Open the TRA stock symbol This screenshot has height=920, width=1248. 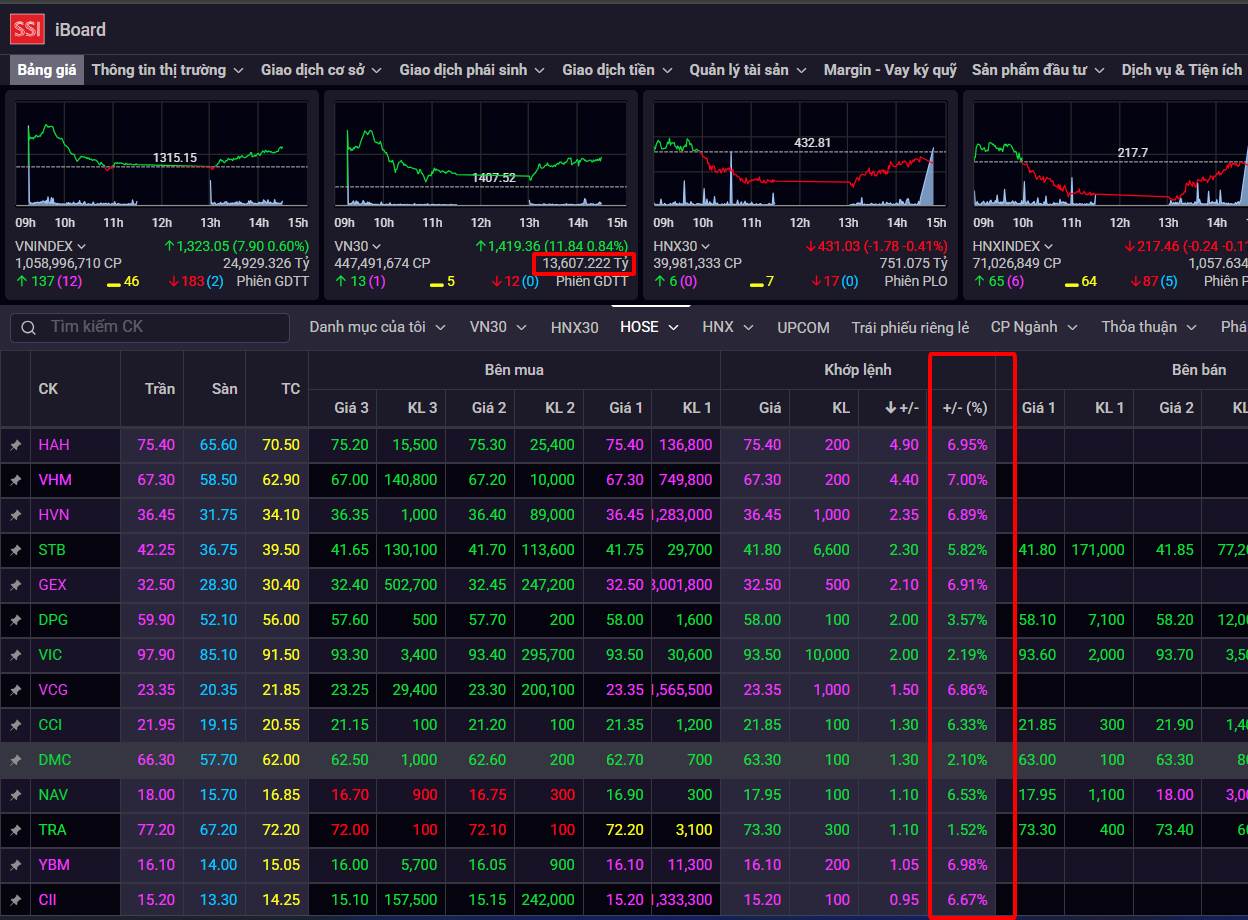tap(53, 830)
